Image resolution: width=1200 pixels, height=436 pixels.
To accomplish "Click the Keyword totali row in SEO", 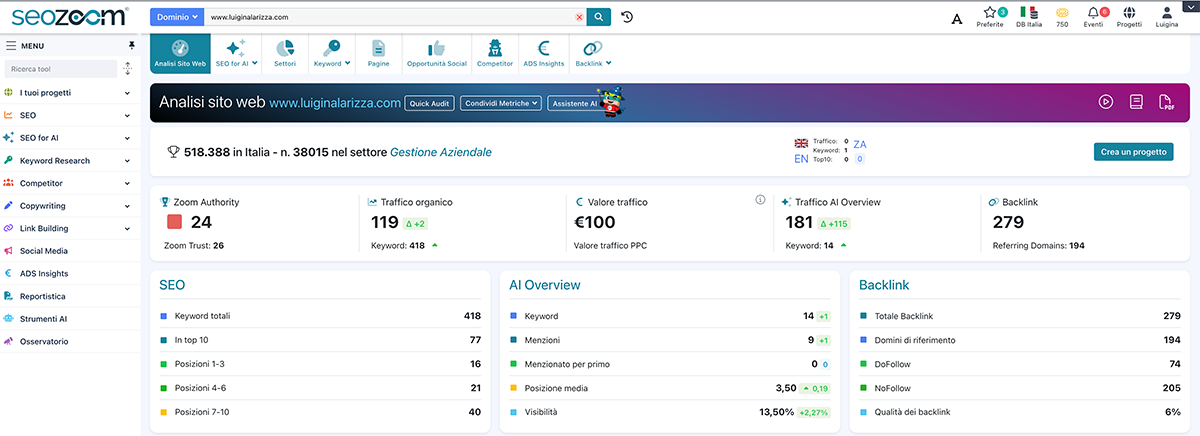I will pos(320,316).
